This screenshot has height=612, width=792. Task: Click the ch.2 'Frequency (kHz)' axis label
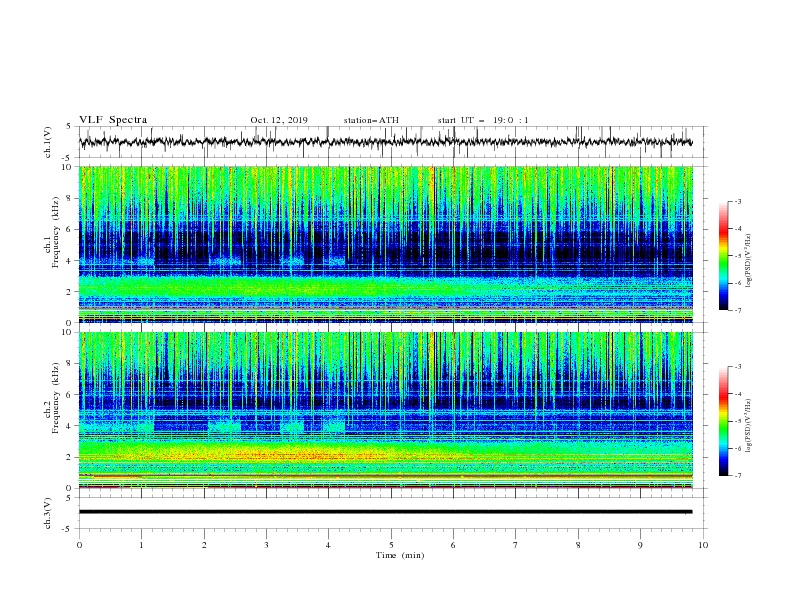(x=56, y=398)
